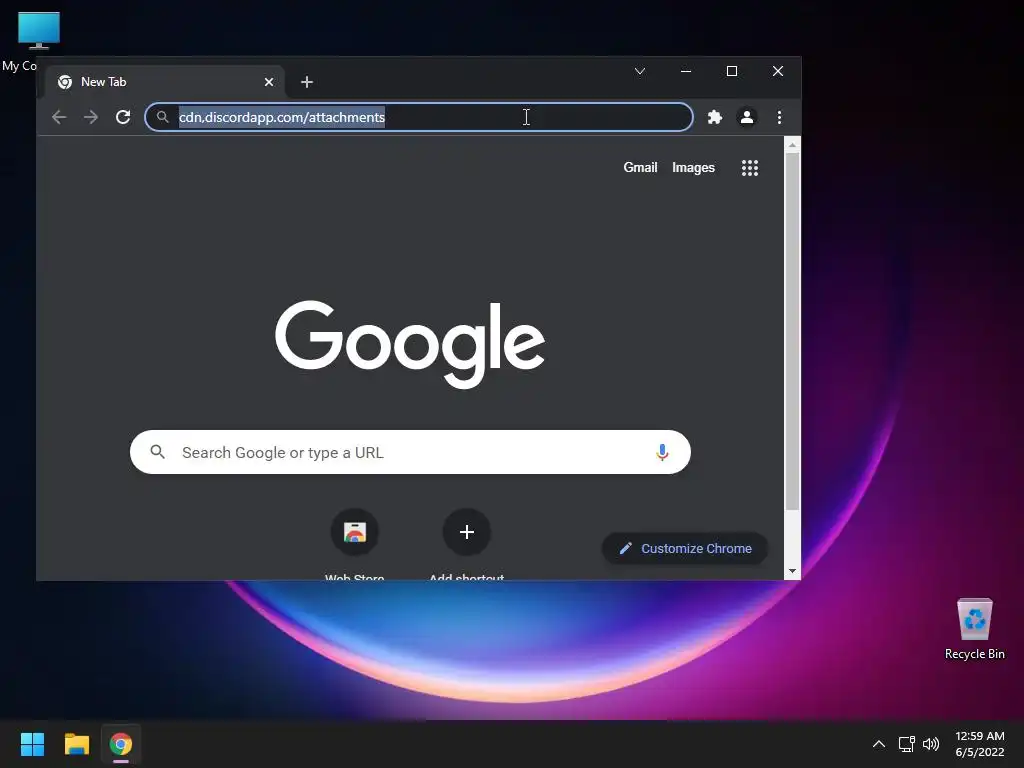Click the Customize Chrome button
The width and height of the screenshot is (1024, 768).
(x=684, y=549)
